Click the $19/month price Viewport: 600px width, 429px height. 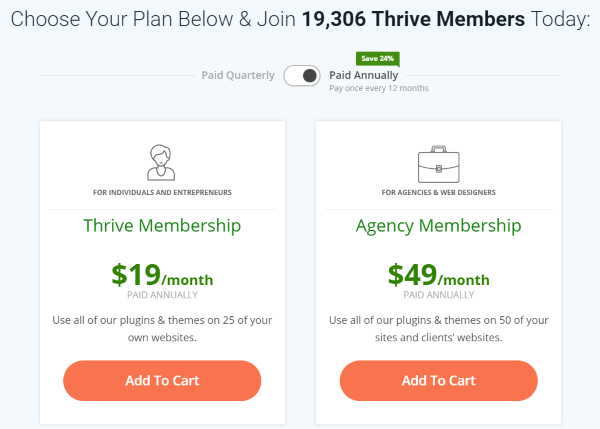pos(162,275)
